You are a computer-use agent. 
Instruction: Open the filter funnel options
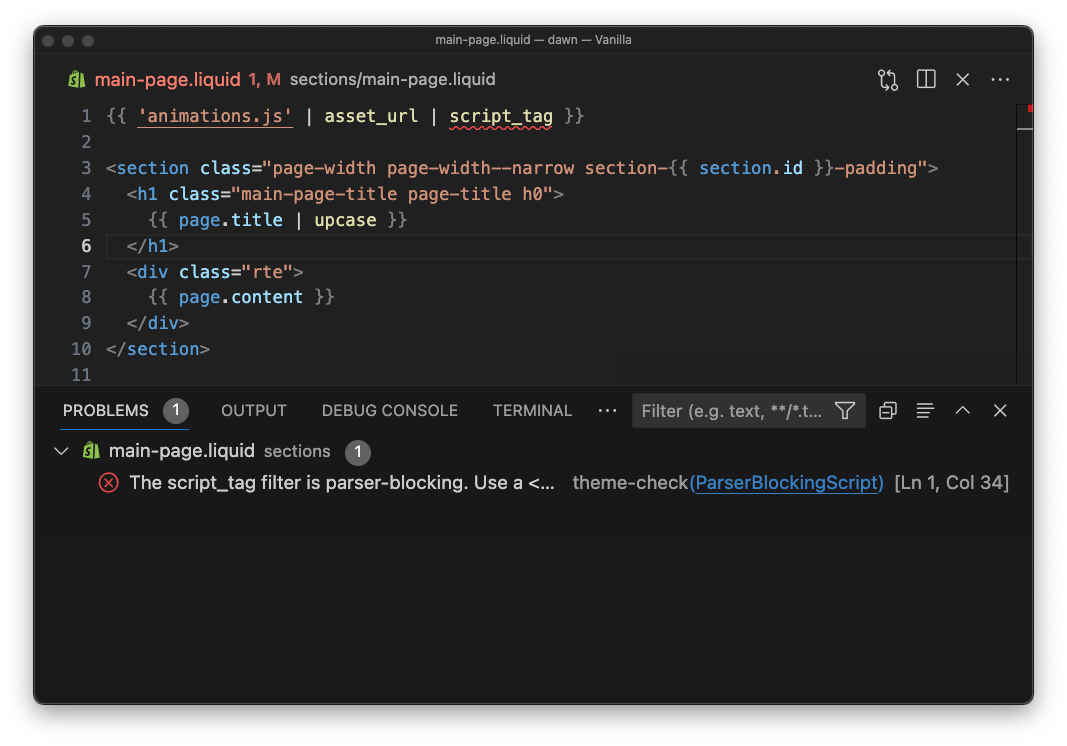(844, 410)
